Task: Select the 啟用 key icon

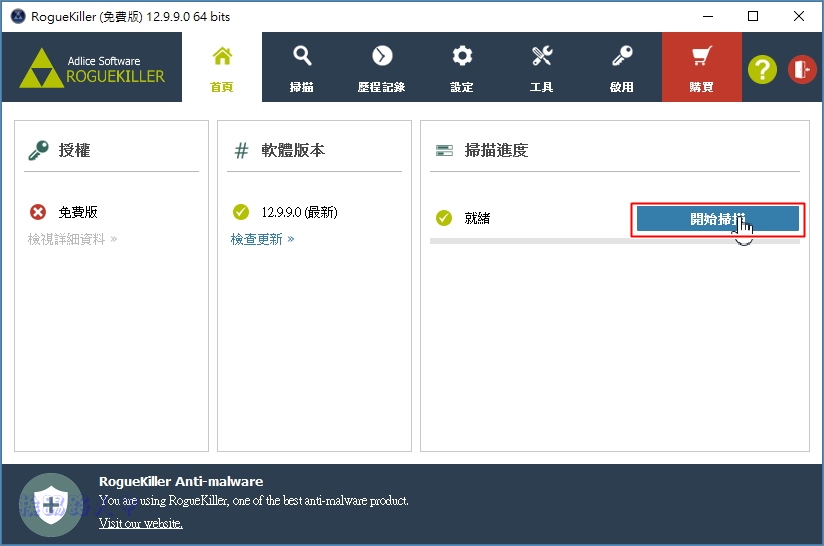Action: tap(622, 56)
